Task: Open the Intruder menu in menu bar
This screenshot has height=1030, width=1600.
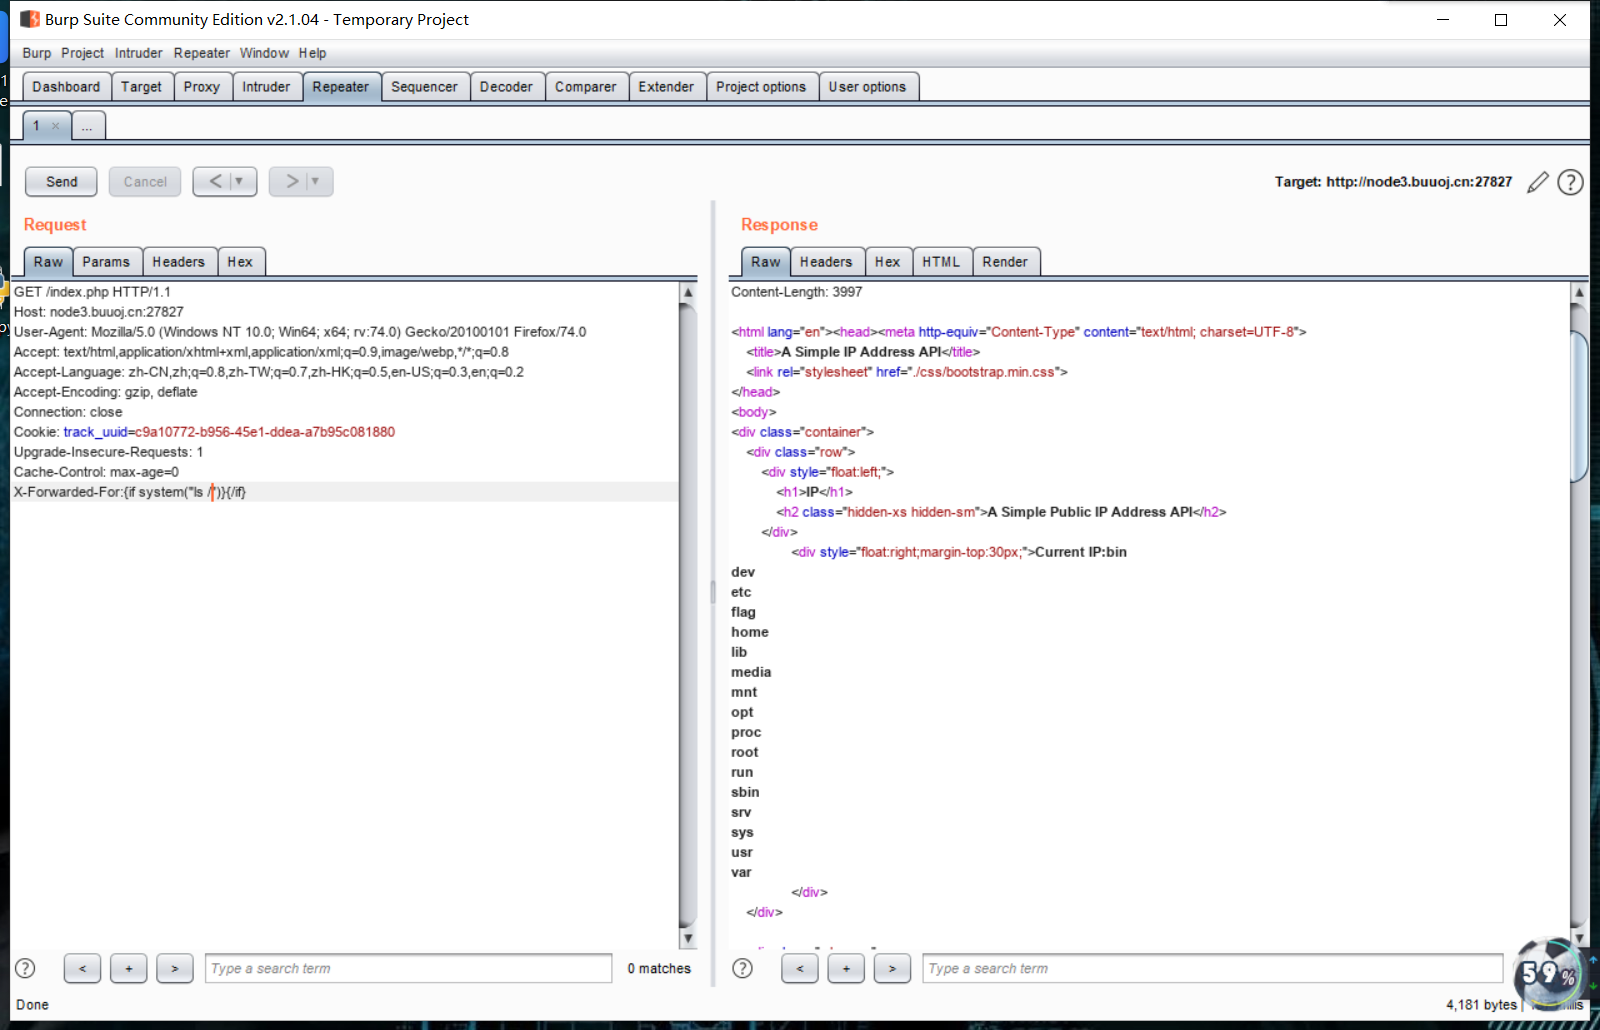Action: click(138, 53)
